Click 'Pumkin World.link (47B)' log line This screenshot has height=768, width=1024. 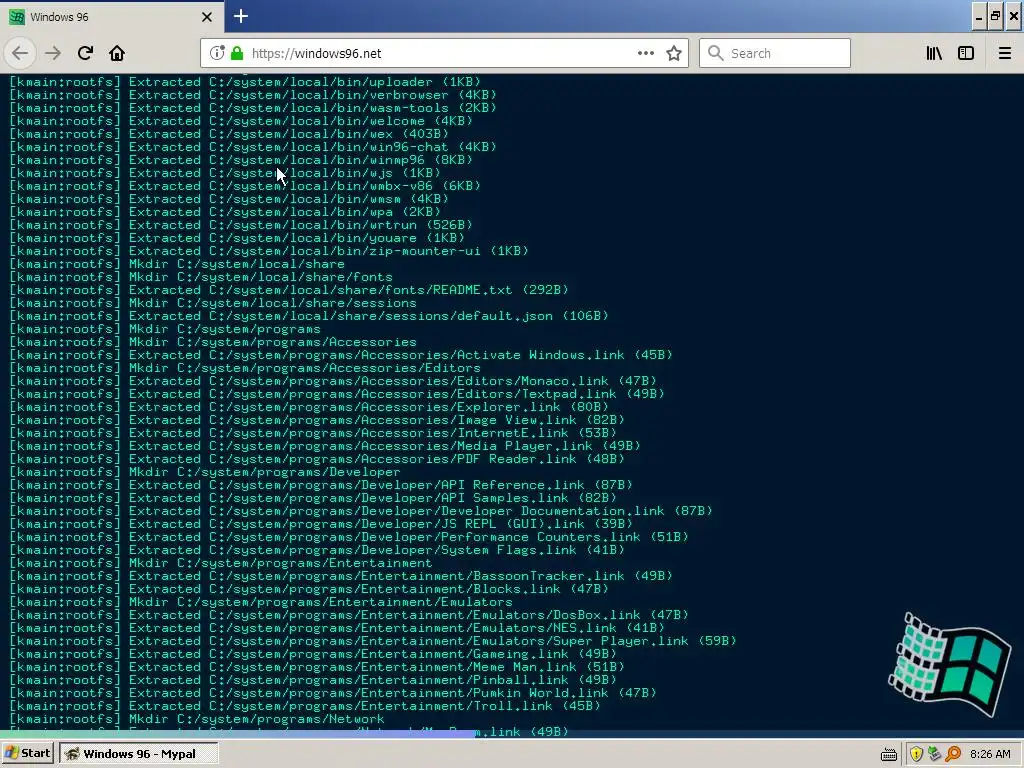(333, 693)
